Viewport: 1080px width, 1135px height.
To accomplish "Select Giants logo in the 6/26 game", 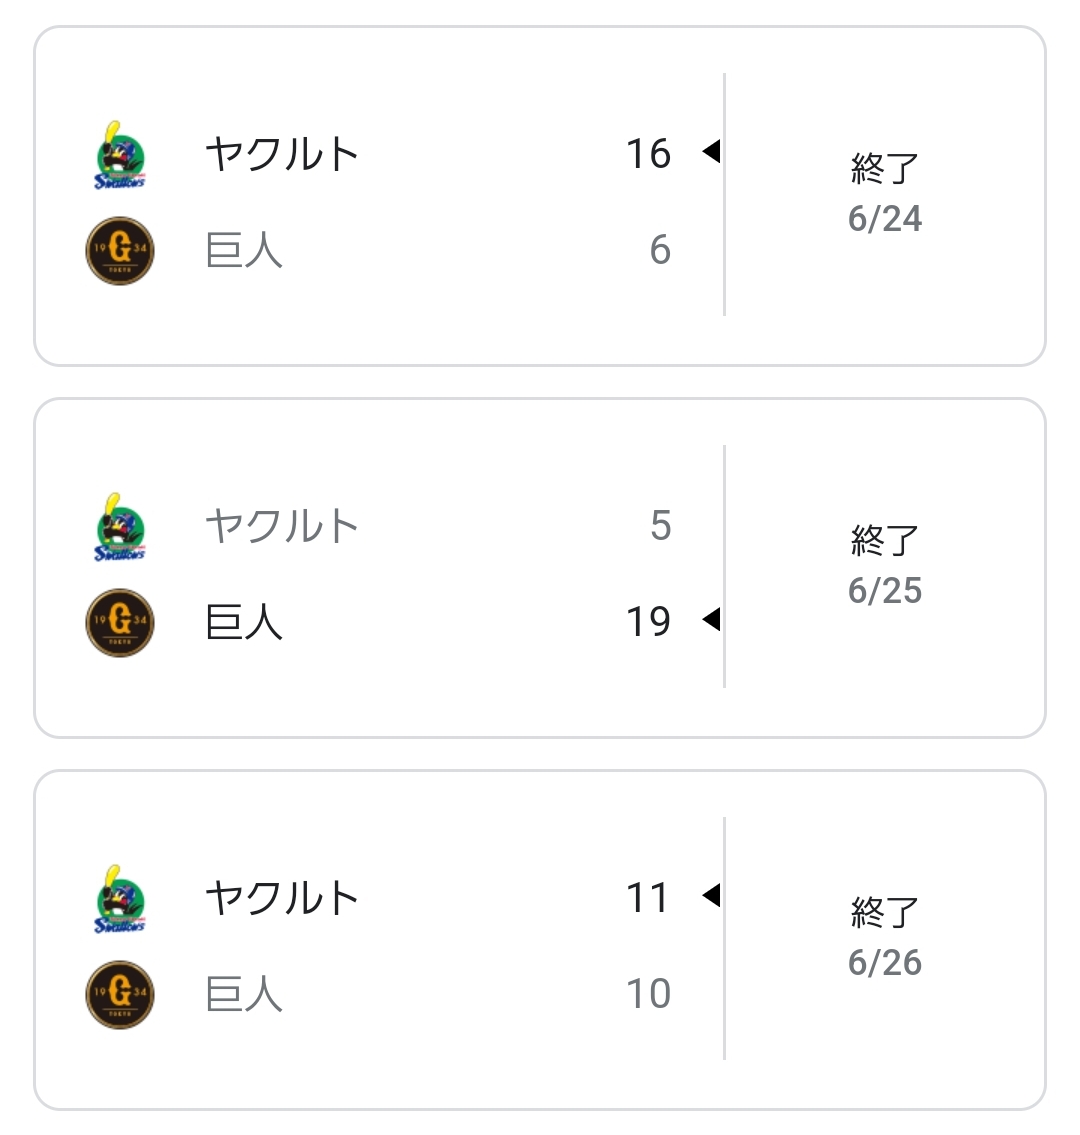I will click(120, 994).
